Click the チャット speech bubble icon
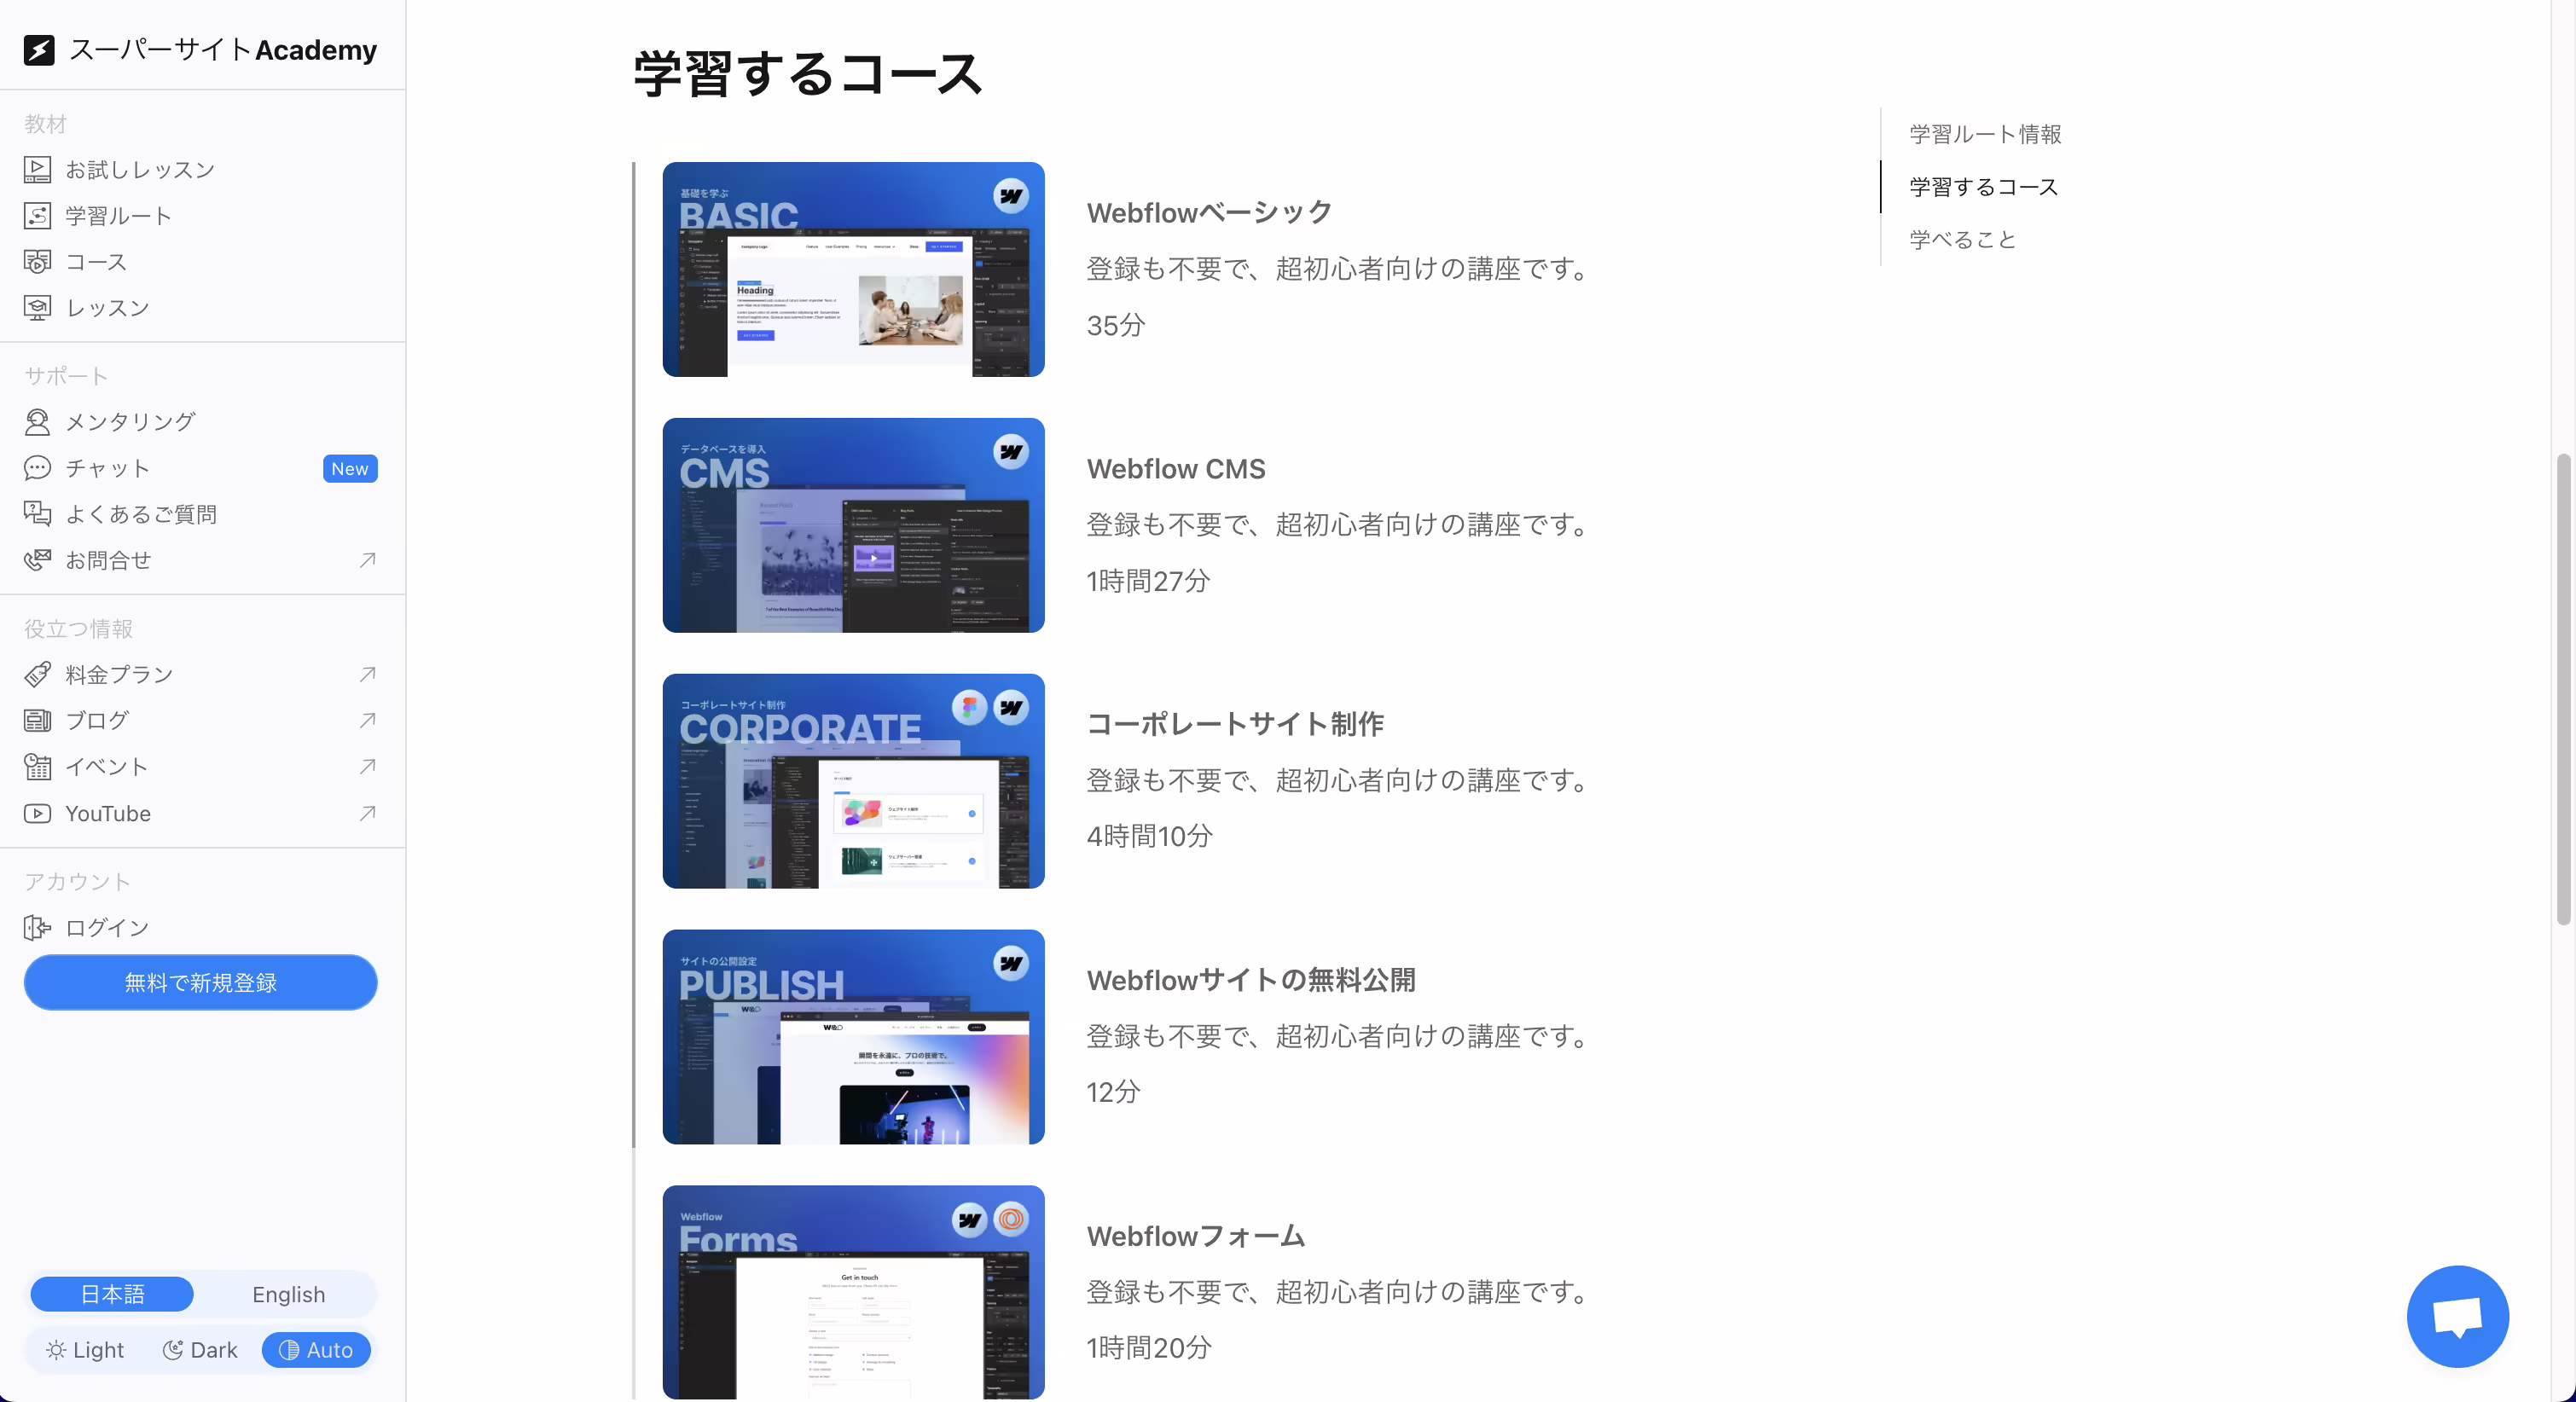Image resolution: width=2576 pixels, height=1402 pixels. pos(37,468)
